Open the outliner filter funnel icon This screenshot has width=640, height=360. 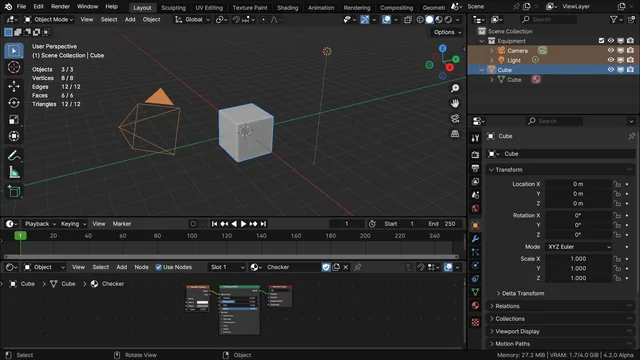(613, 19)
